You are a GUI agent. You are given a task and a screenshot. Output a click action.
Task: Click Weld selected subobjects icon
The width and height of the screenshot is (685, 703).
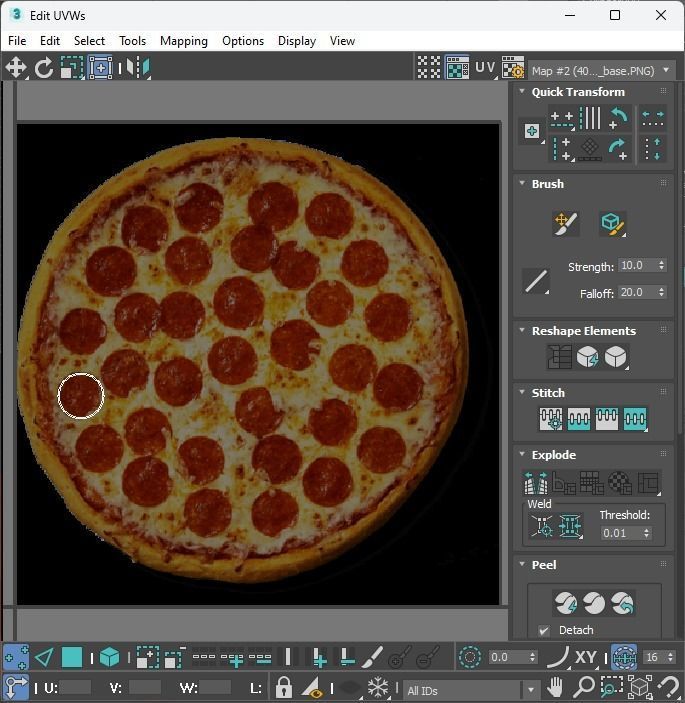[570, 525]
